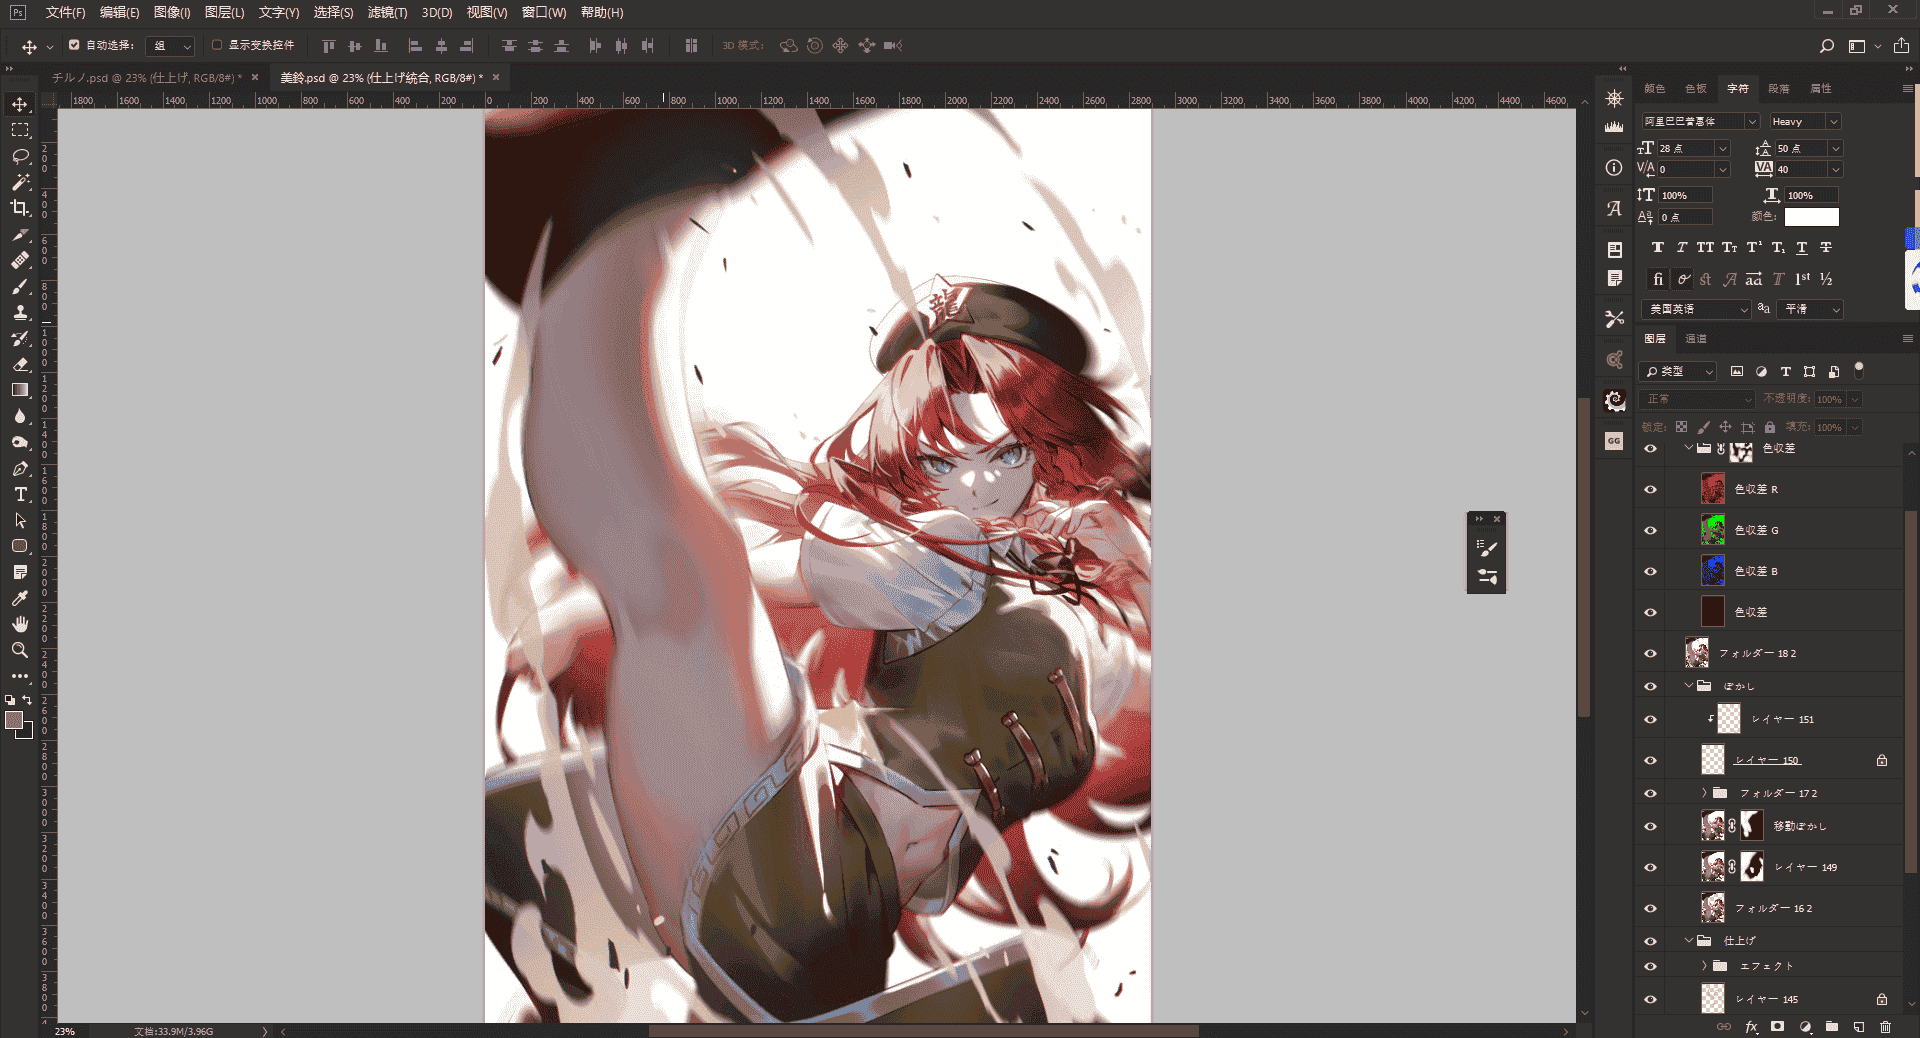
Task: Select the Zoom tool
Action: 20,650
